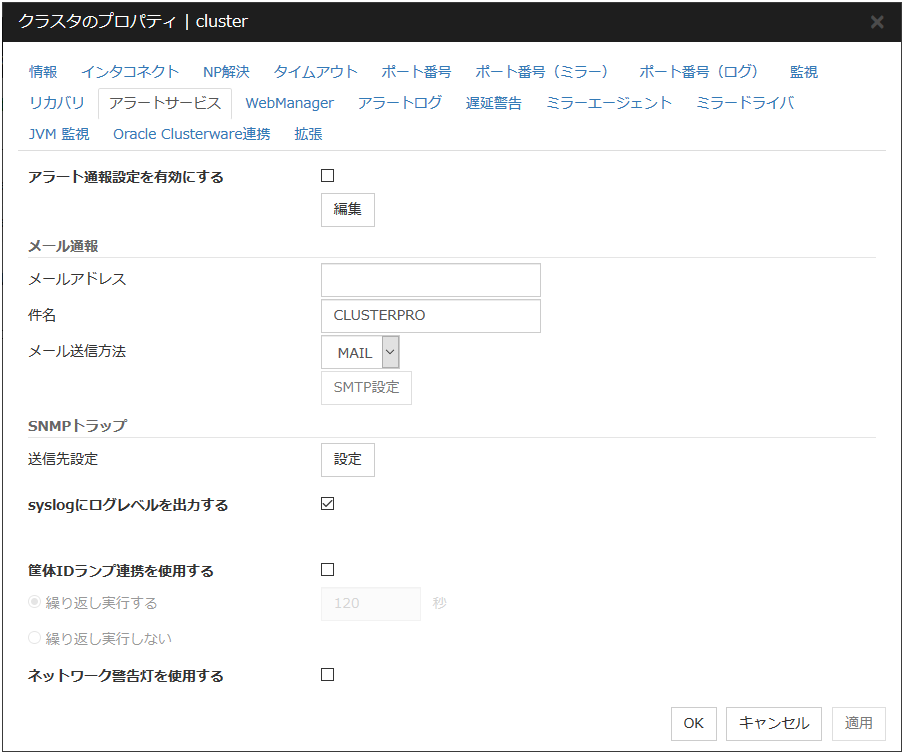Switch to the タイムアウト tab
Image resolution: width=904 pixels, height=754 pixels.
coord(315,72)
